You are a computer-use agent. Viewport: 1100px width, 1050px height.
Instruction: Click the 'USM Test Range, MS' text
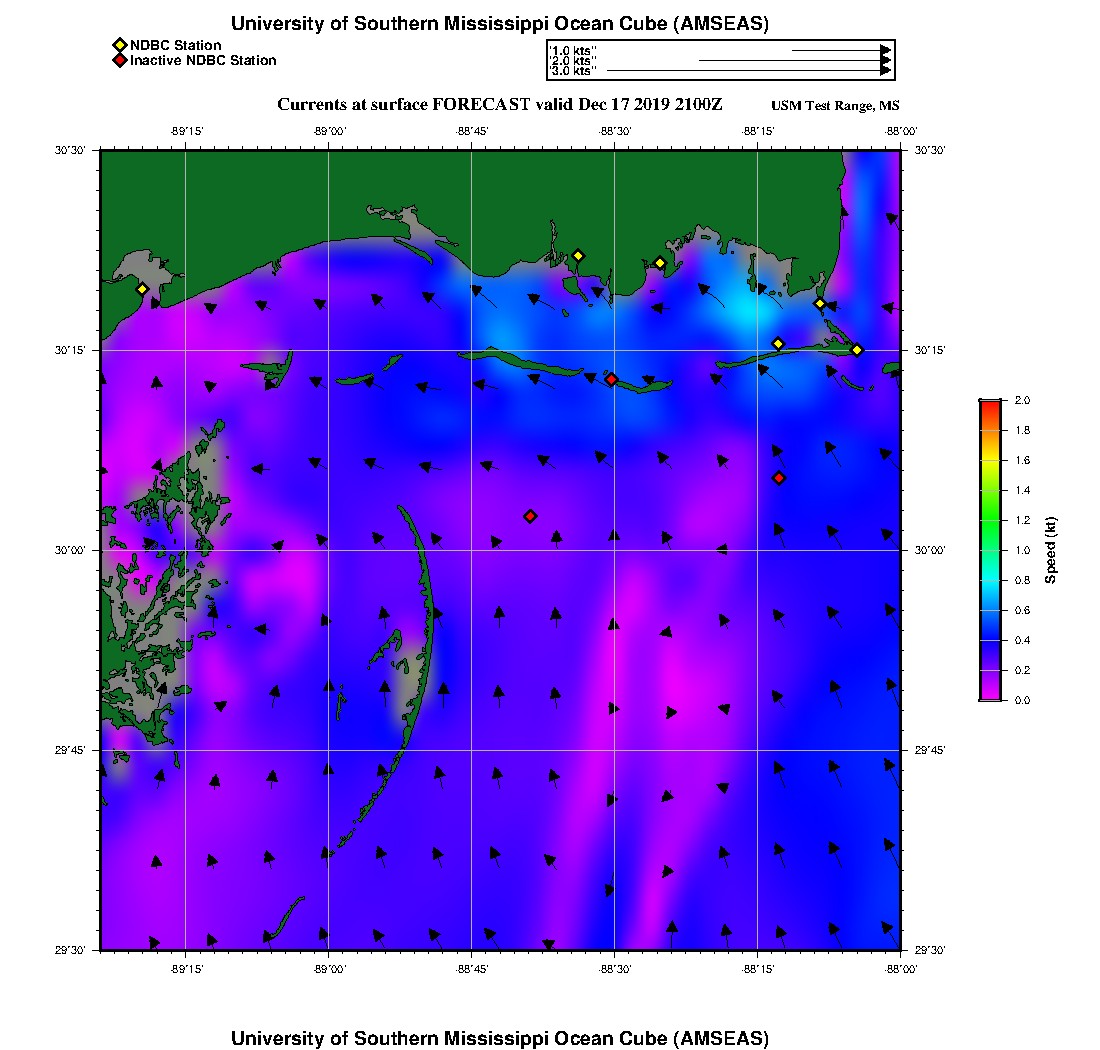click(835, 107)
